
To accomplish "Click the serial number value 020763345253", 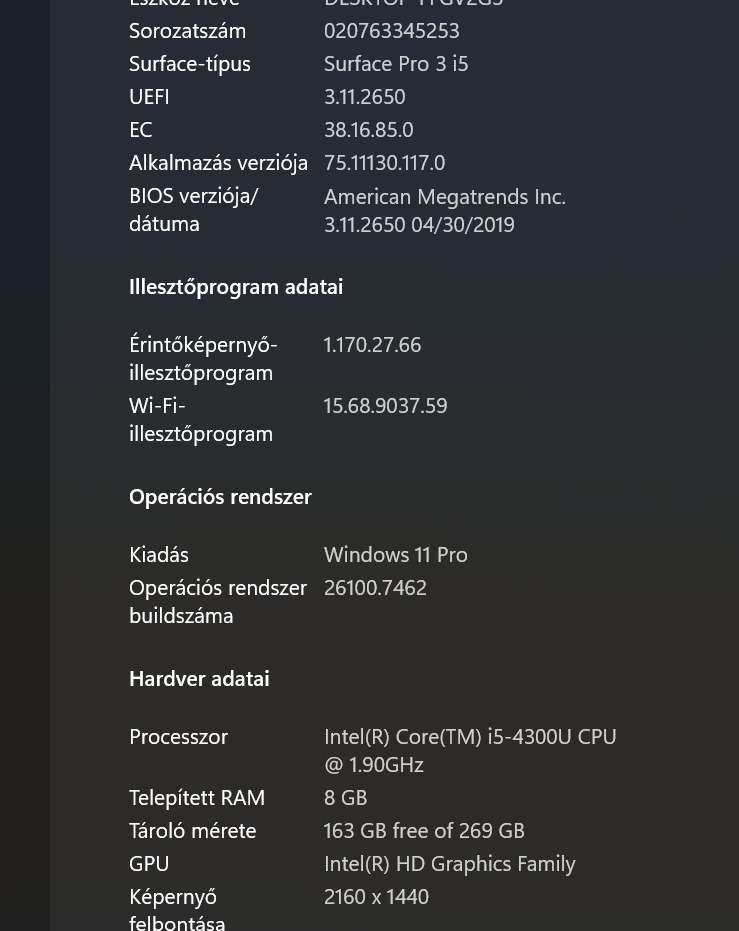I will point(391,31).
